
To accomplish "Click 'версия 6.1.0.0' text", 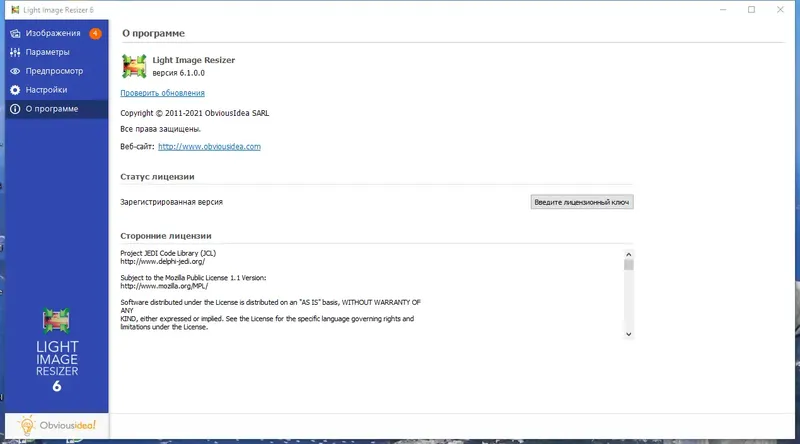I will 179,73.
